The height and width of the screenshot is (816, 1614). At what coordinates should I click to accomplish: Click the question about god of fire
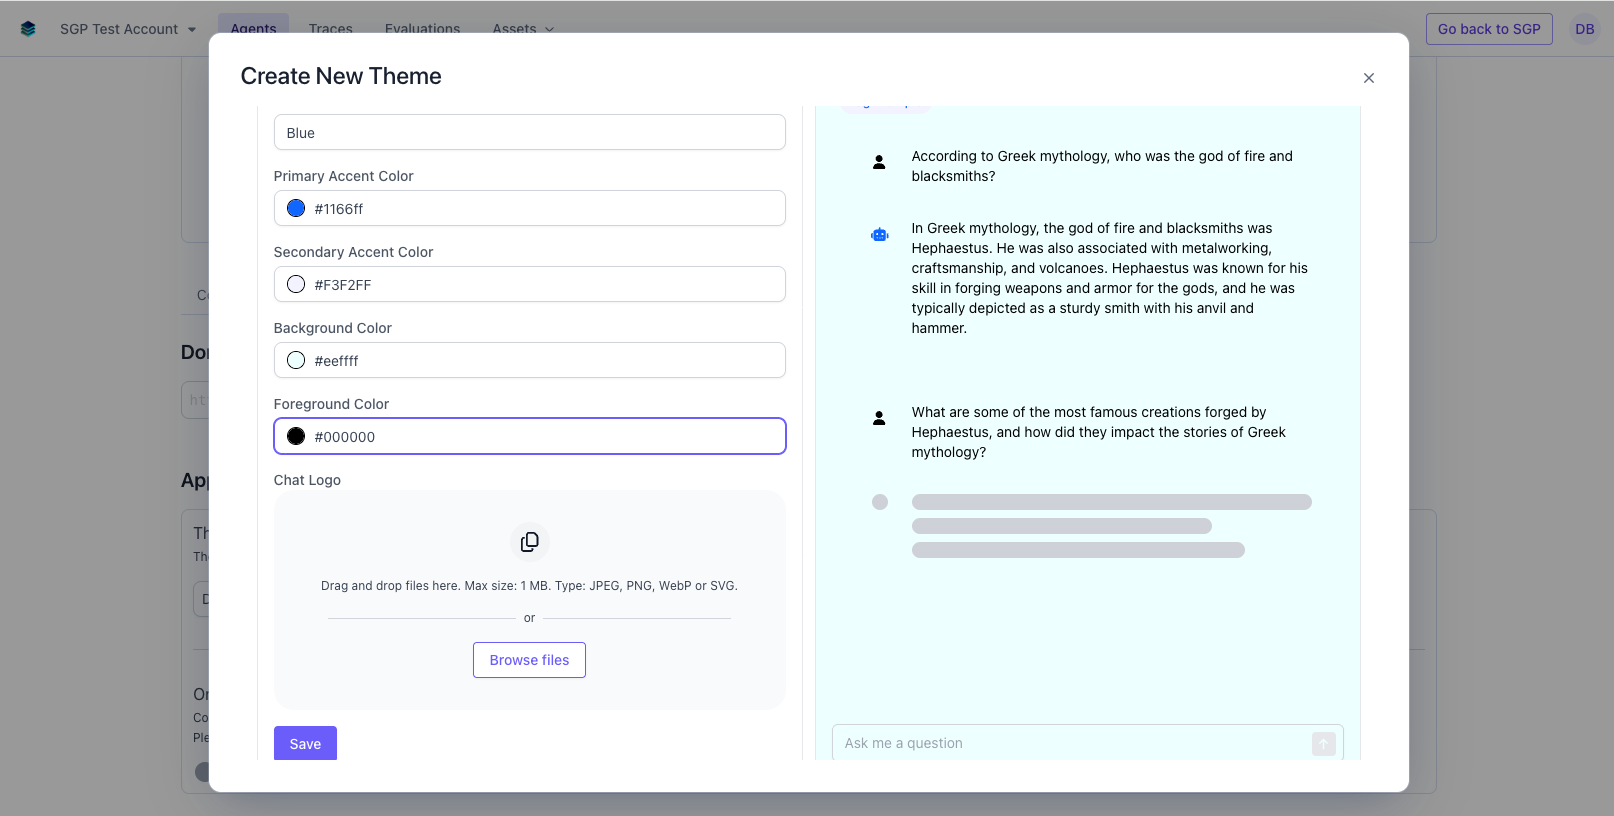coord(1102,166)
